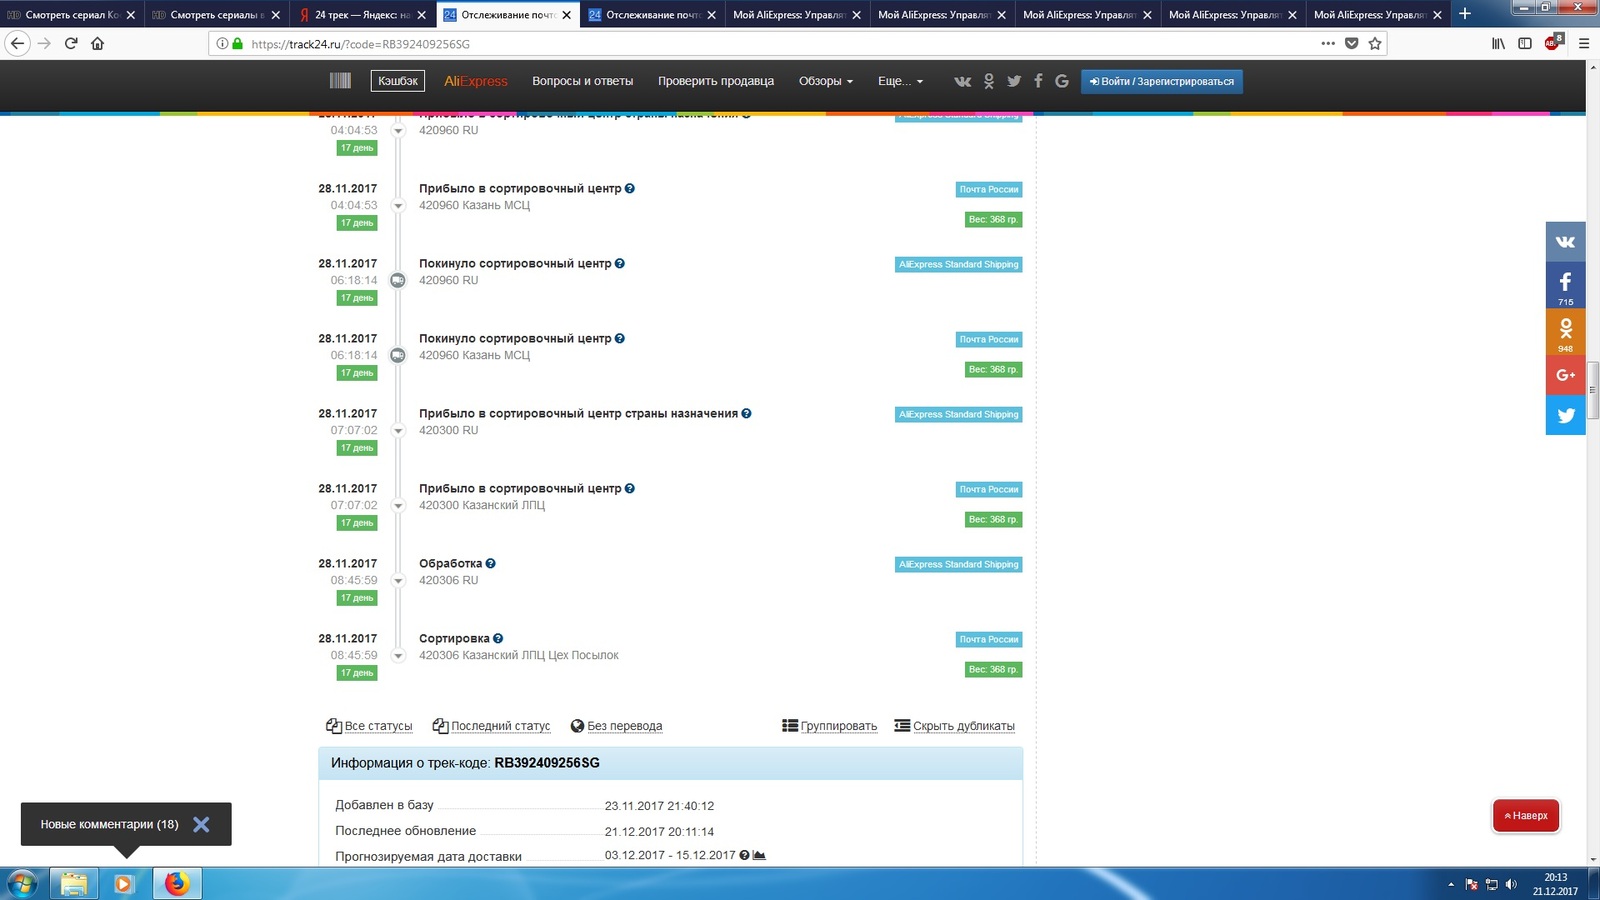
Task: Click help icon next to Обработка
Action: [x=490, y=564]
